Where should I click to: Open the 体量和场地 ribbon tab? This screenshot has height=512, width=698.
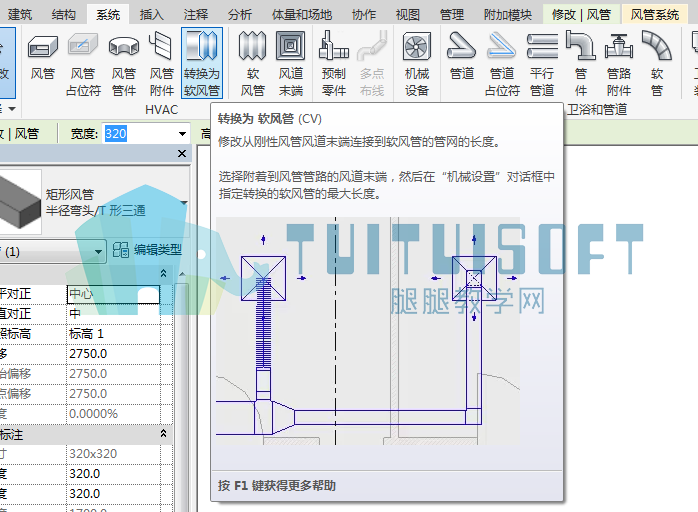pos(302,15)
